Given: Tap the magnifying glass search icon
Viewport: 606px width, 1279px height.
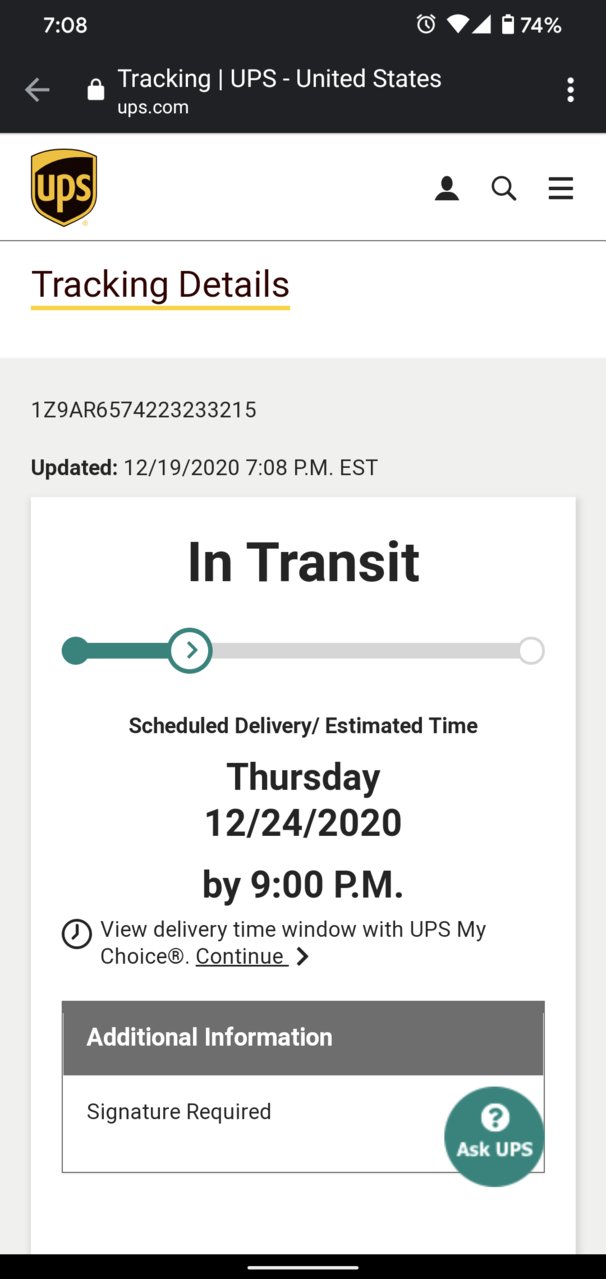Looking at the screenshot, I should (504, 188).
